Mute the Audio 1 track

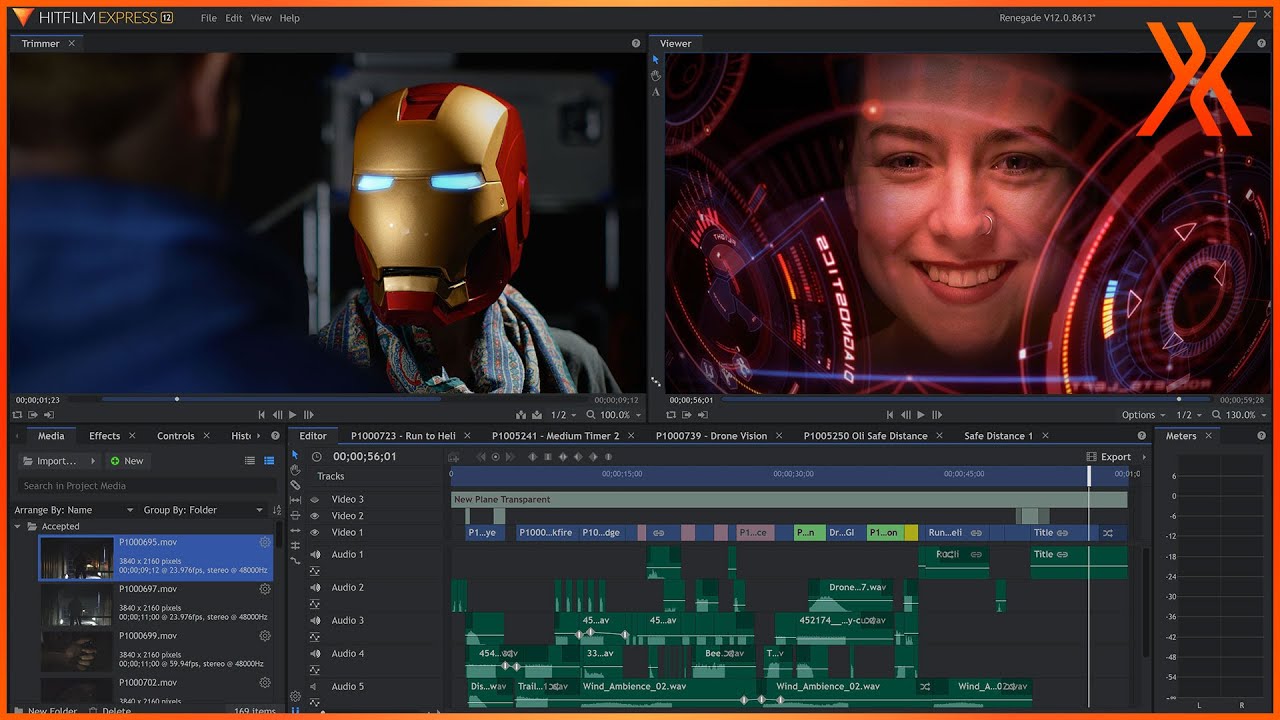315,554
